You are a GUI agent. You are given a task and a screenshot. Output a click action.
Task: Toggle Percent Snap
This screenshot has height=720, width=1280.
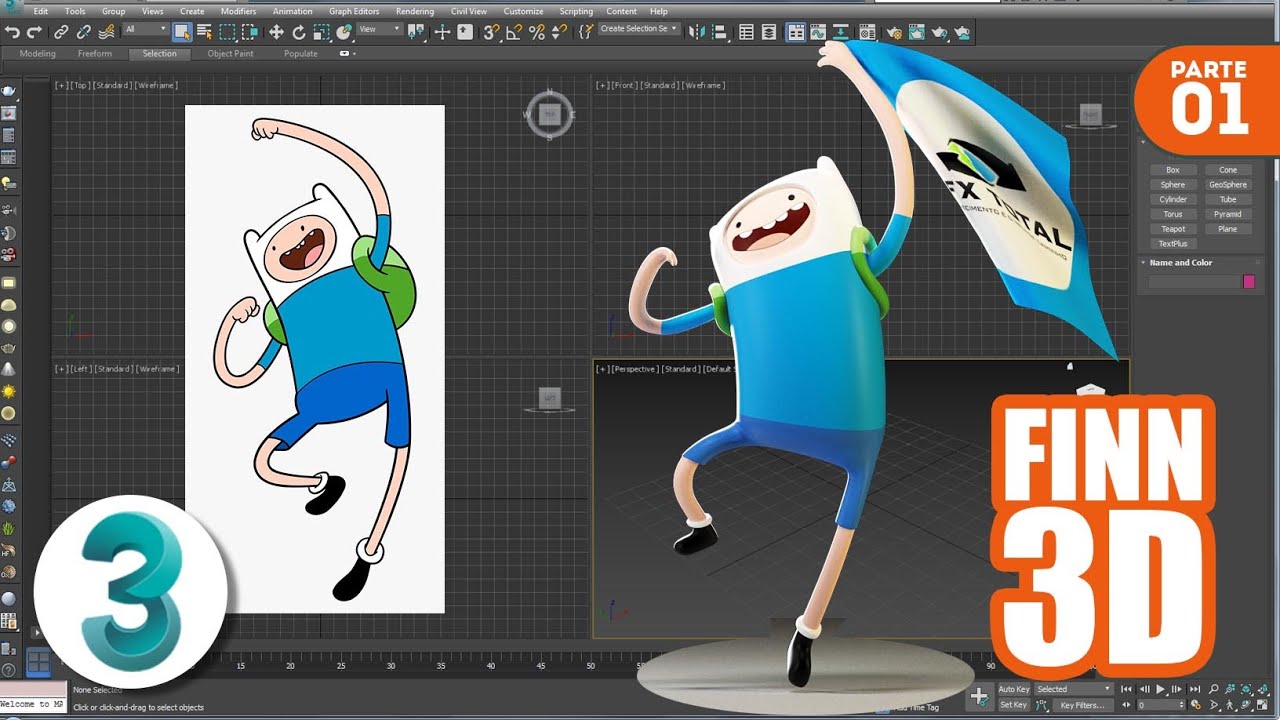pos(537,32)
